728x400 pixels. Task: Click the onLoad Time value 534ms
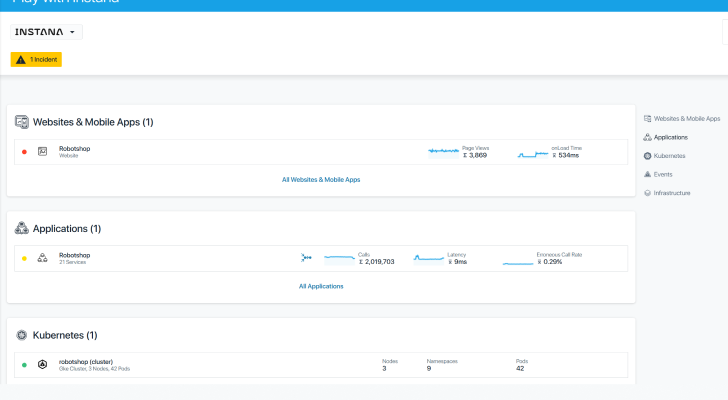pyautogui.click(x=566, y=155)
